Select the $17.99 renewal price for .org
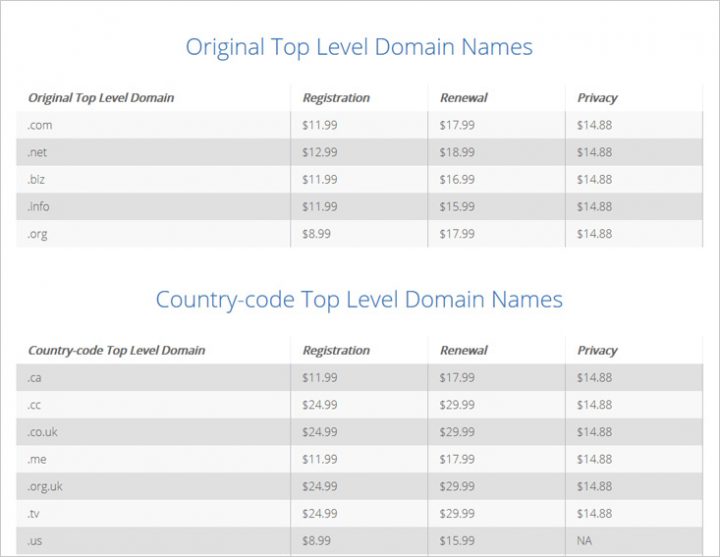Viewport: 720px width, 557px height. tap(457, 234)
